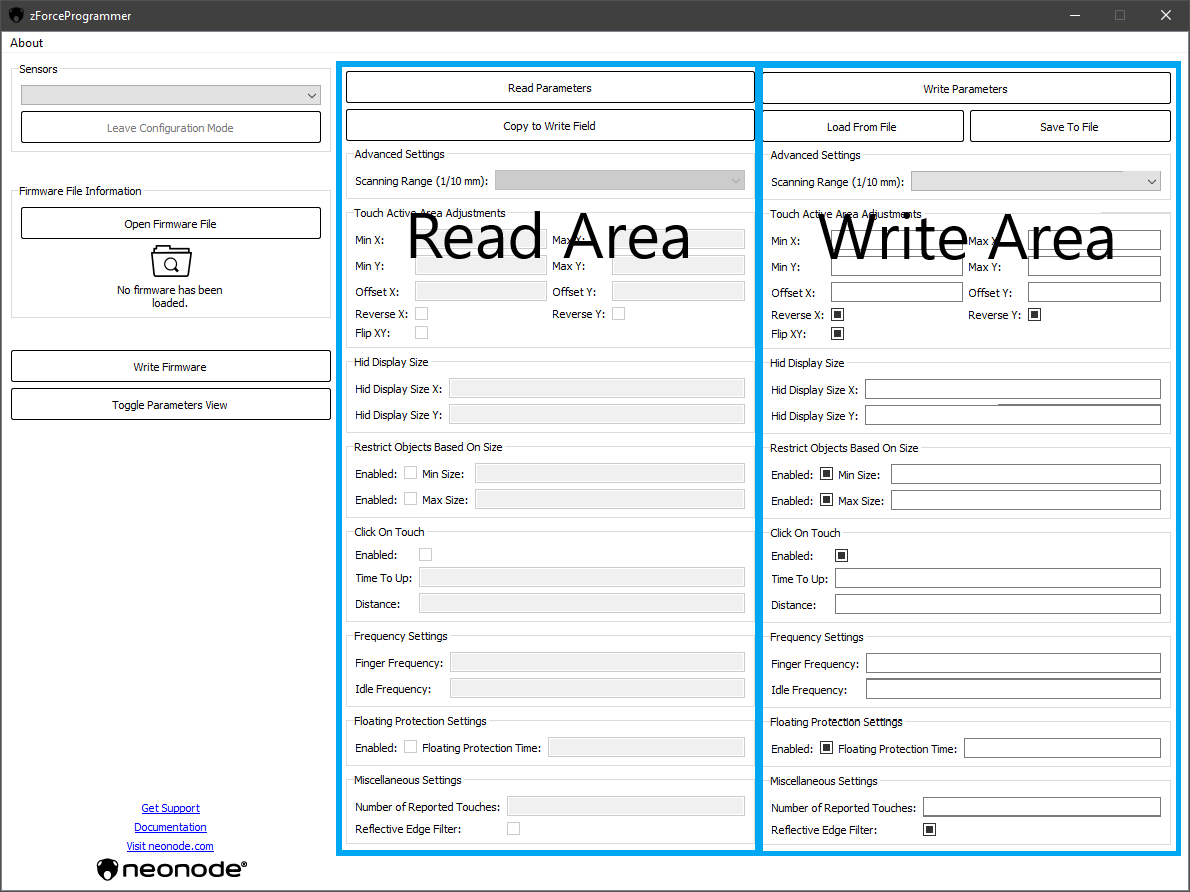
Task: Open the Sensors dropdown list
Action: [171, 95]
